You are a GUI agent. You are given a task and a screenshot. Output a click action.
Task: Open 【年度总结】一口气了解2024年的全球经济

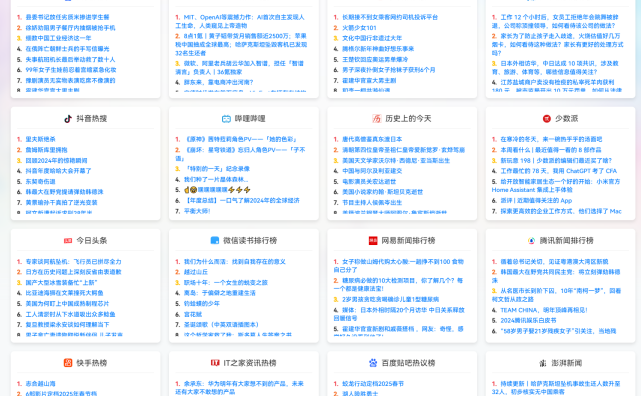242,201
